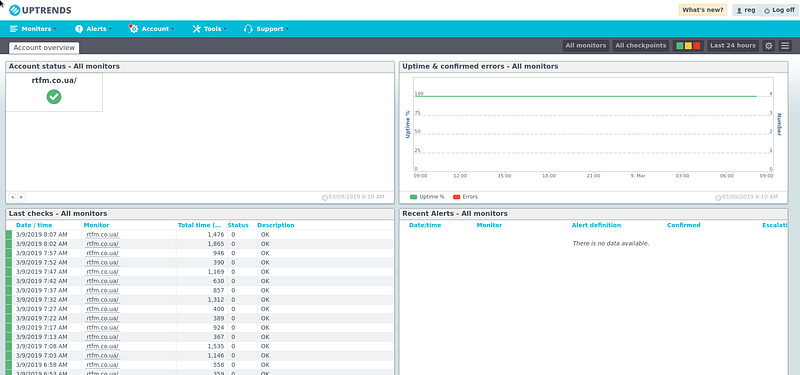Open rtfm.co.ua/ link in 8:02 AM row
The width and height of the screenshot is (800, 375).
[x=103, y=244]
